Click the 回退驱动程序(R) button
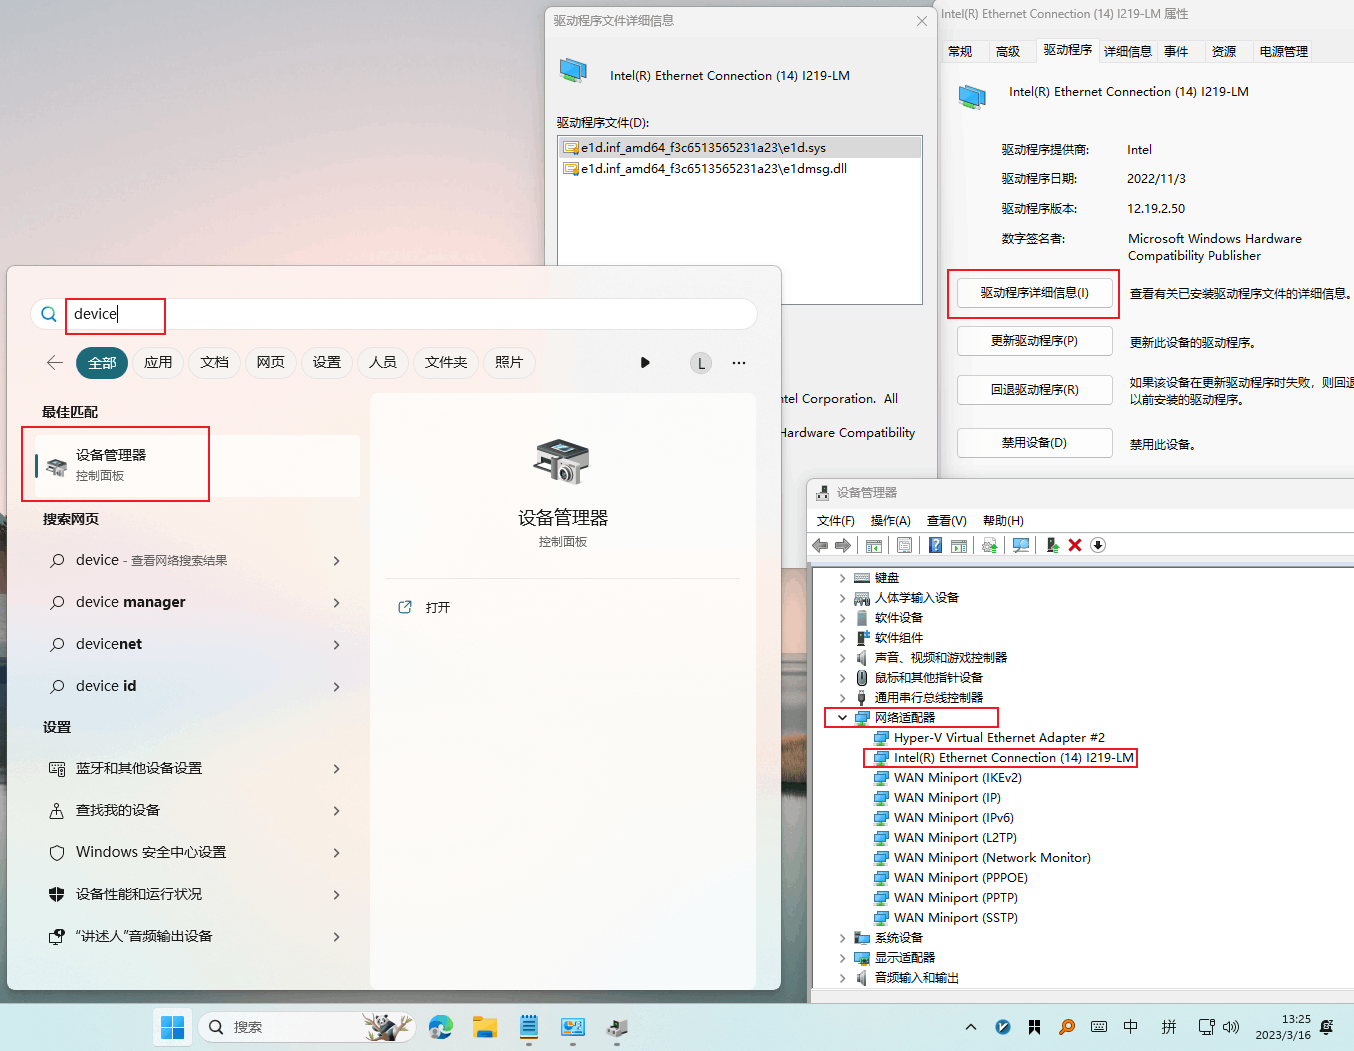The width and height of the screenshot is (1354, 1051). [1035, 390]
